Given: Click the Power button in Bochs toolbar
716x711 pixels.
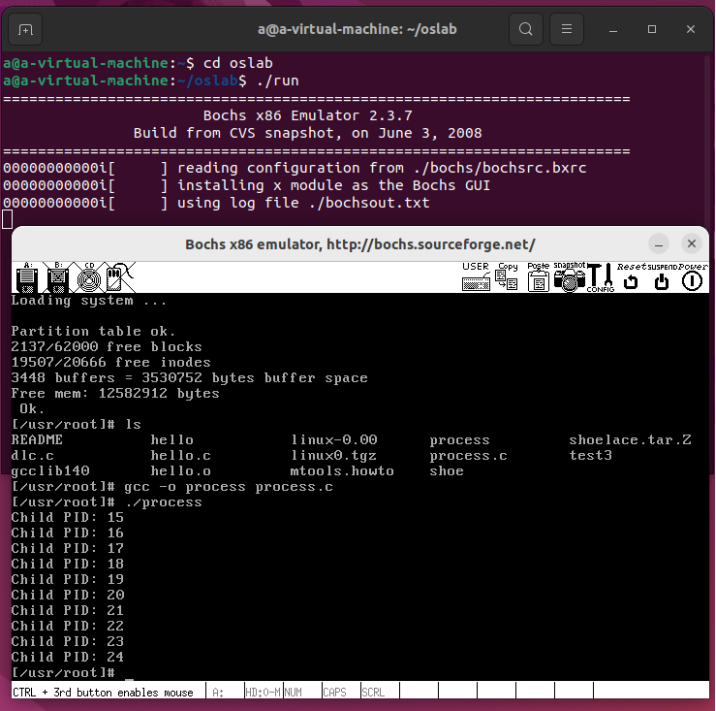Looking at the screenshot, I should click(x=692, y=277).
